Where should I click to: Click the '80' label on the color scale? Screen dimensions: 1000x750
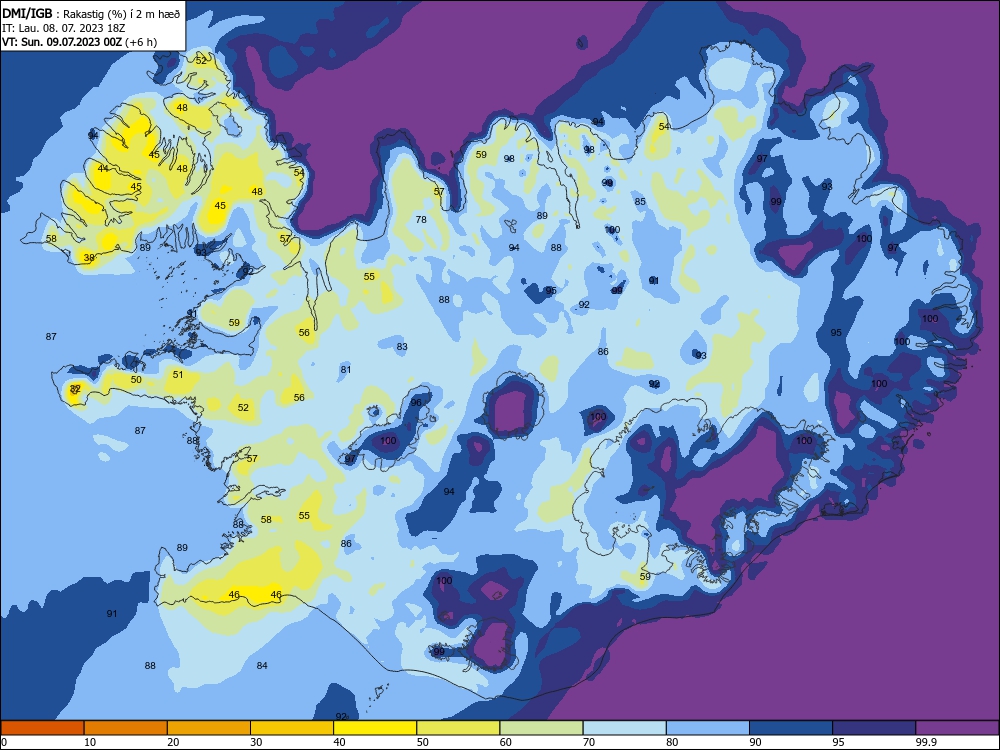click(672, 742)
